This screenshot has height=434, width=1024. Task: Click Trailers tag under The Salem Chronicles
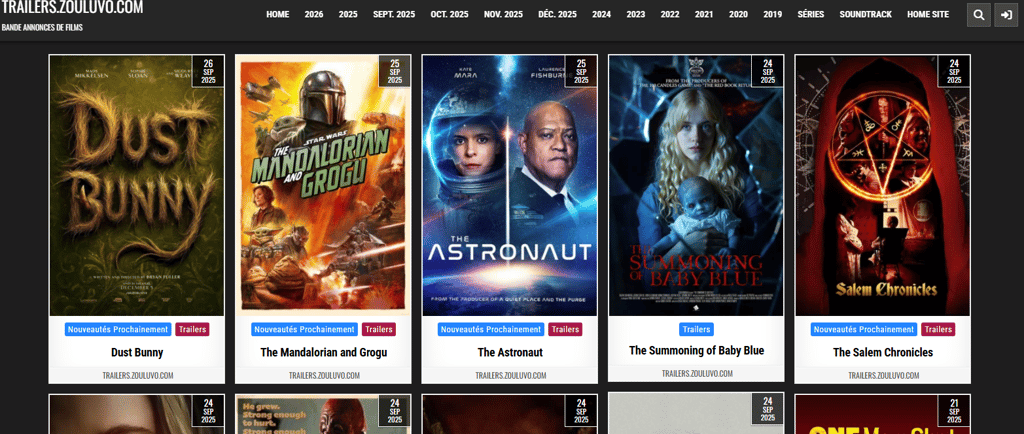click(x=938, y=330)
